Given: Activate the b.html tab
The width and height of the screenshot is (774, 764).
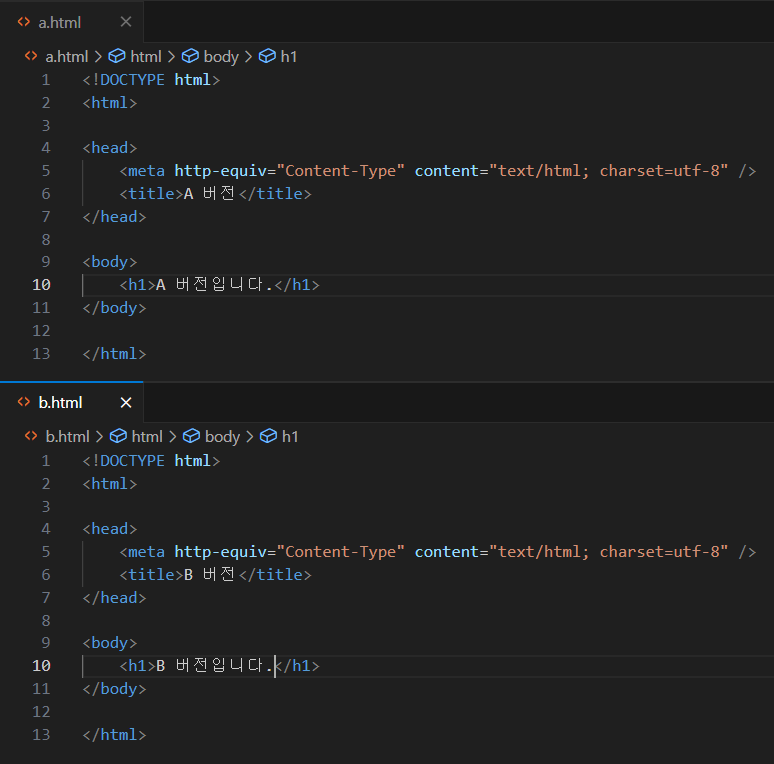Looking at the screenshot, I should point(61,402).
